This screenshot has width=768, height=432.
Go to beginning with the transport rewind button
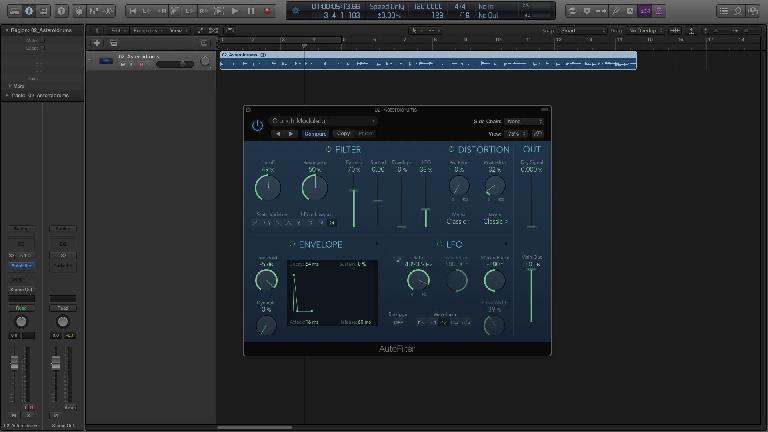point(133,10)
